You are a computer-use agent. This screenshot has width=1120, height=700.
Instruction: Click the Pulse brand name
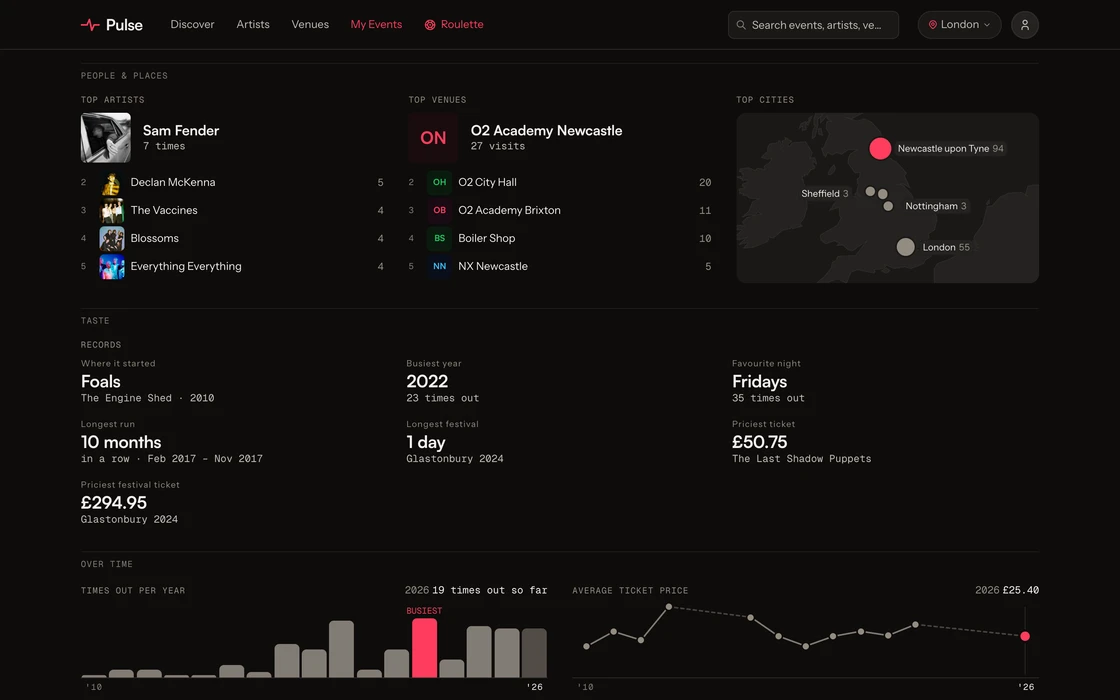coord(124,25)
